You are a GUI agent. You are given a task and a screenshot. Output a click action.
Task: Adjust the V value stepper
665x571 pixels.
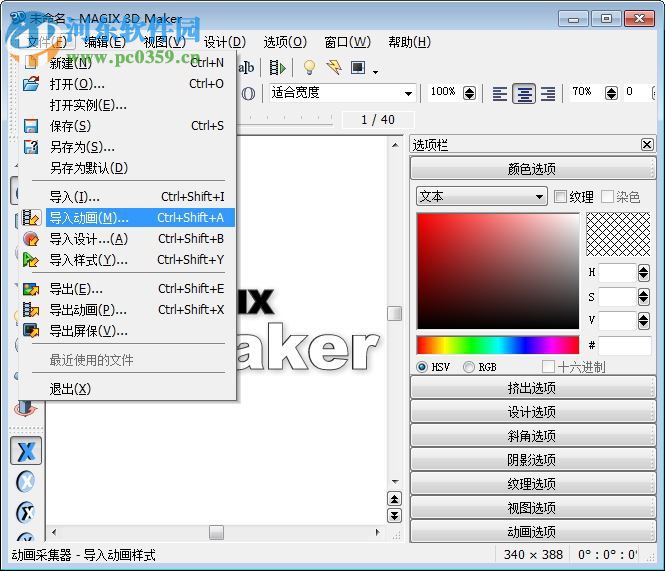pyautogui.click(x=643, y=321)
